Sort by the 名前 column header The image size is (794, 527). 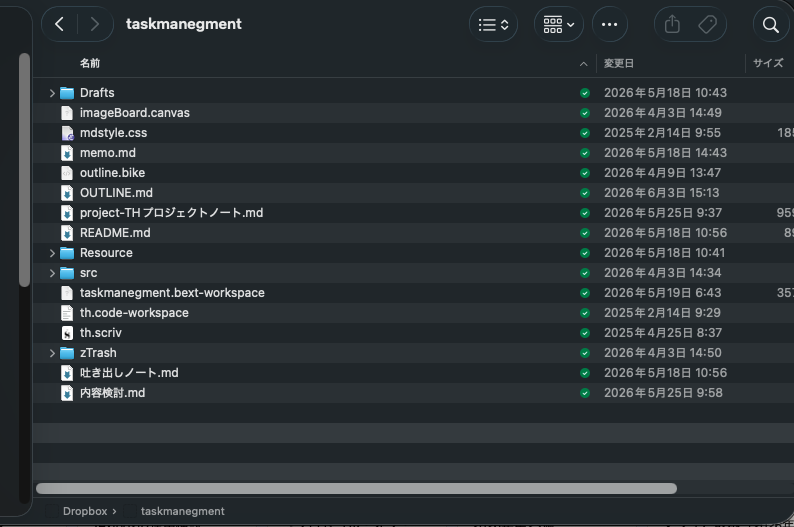point(90,63)
